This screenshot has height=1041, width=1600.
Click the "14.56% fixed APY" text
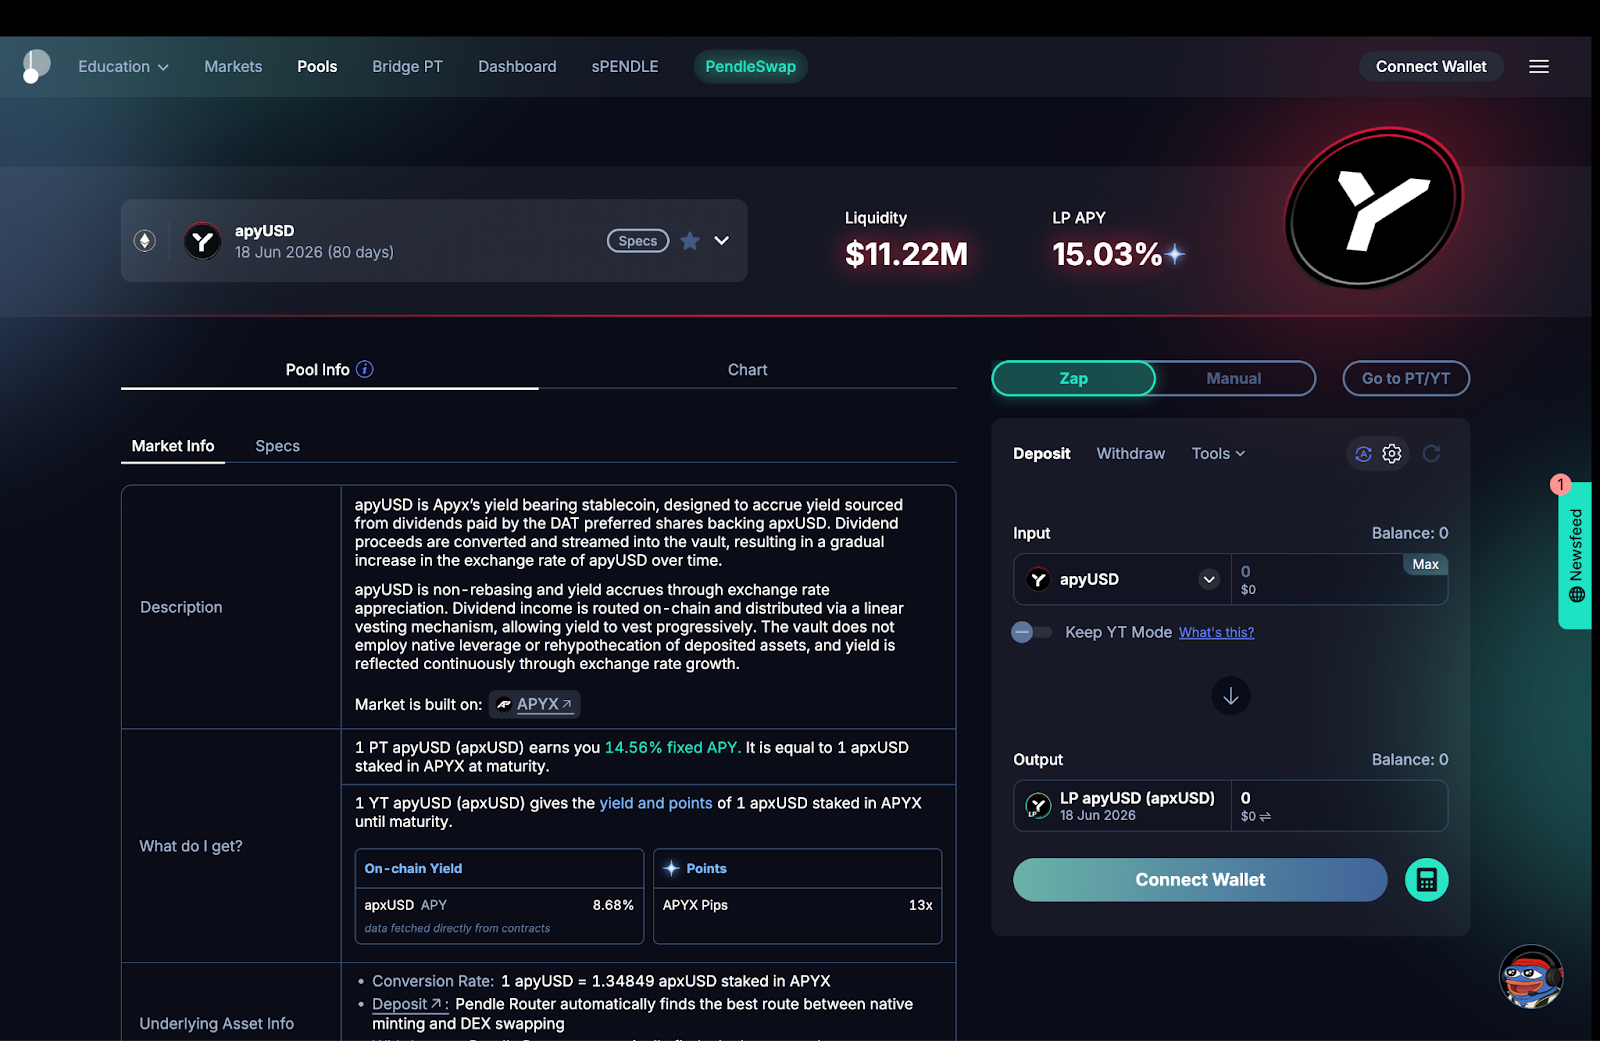click(673, 747)
